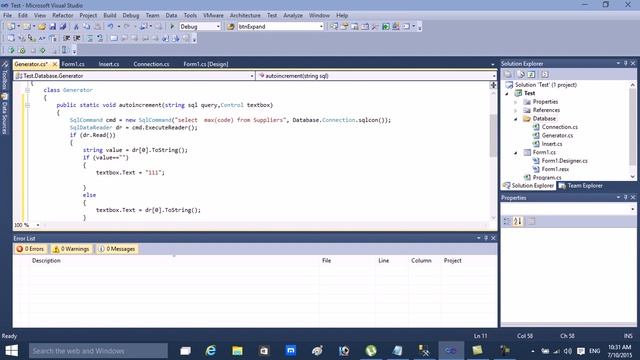Screen dimensions: 640x360
Task: Click the New Project toolbar icon
Action: point(11,27)
